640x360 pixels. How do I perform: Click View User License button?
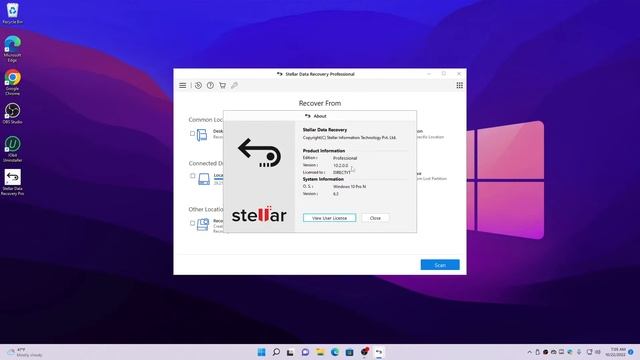(x=329, y=218)
